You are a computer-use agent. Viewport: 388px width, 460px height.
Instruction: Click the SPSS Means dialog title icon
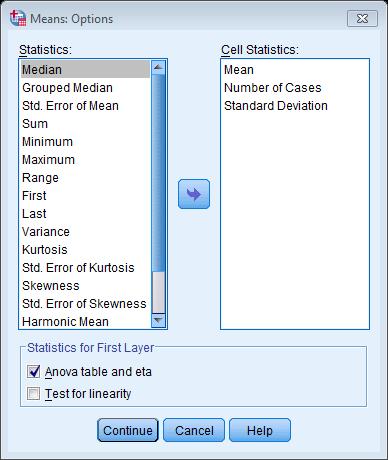tap(18, 18)
